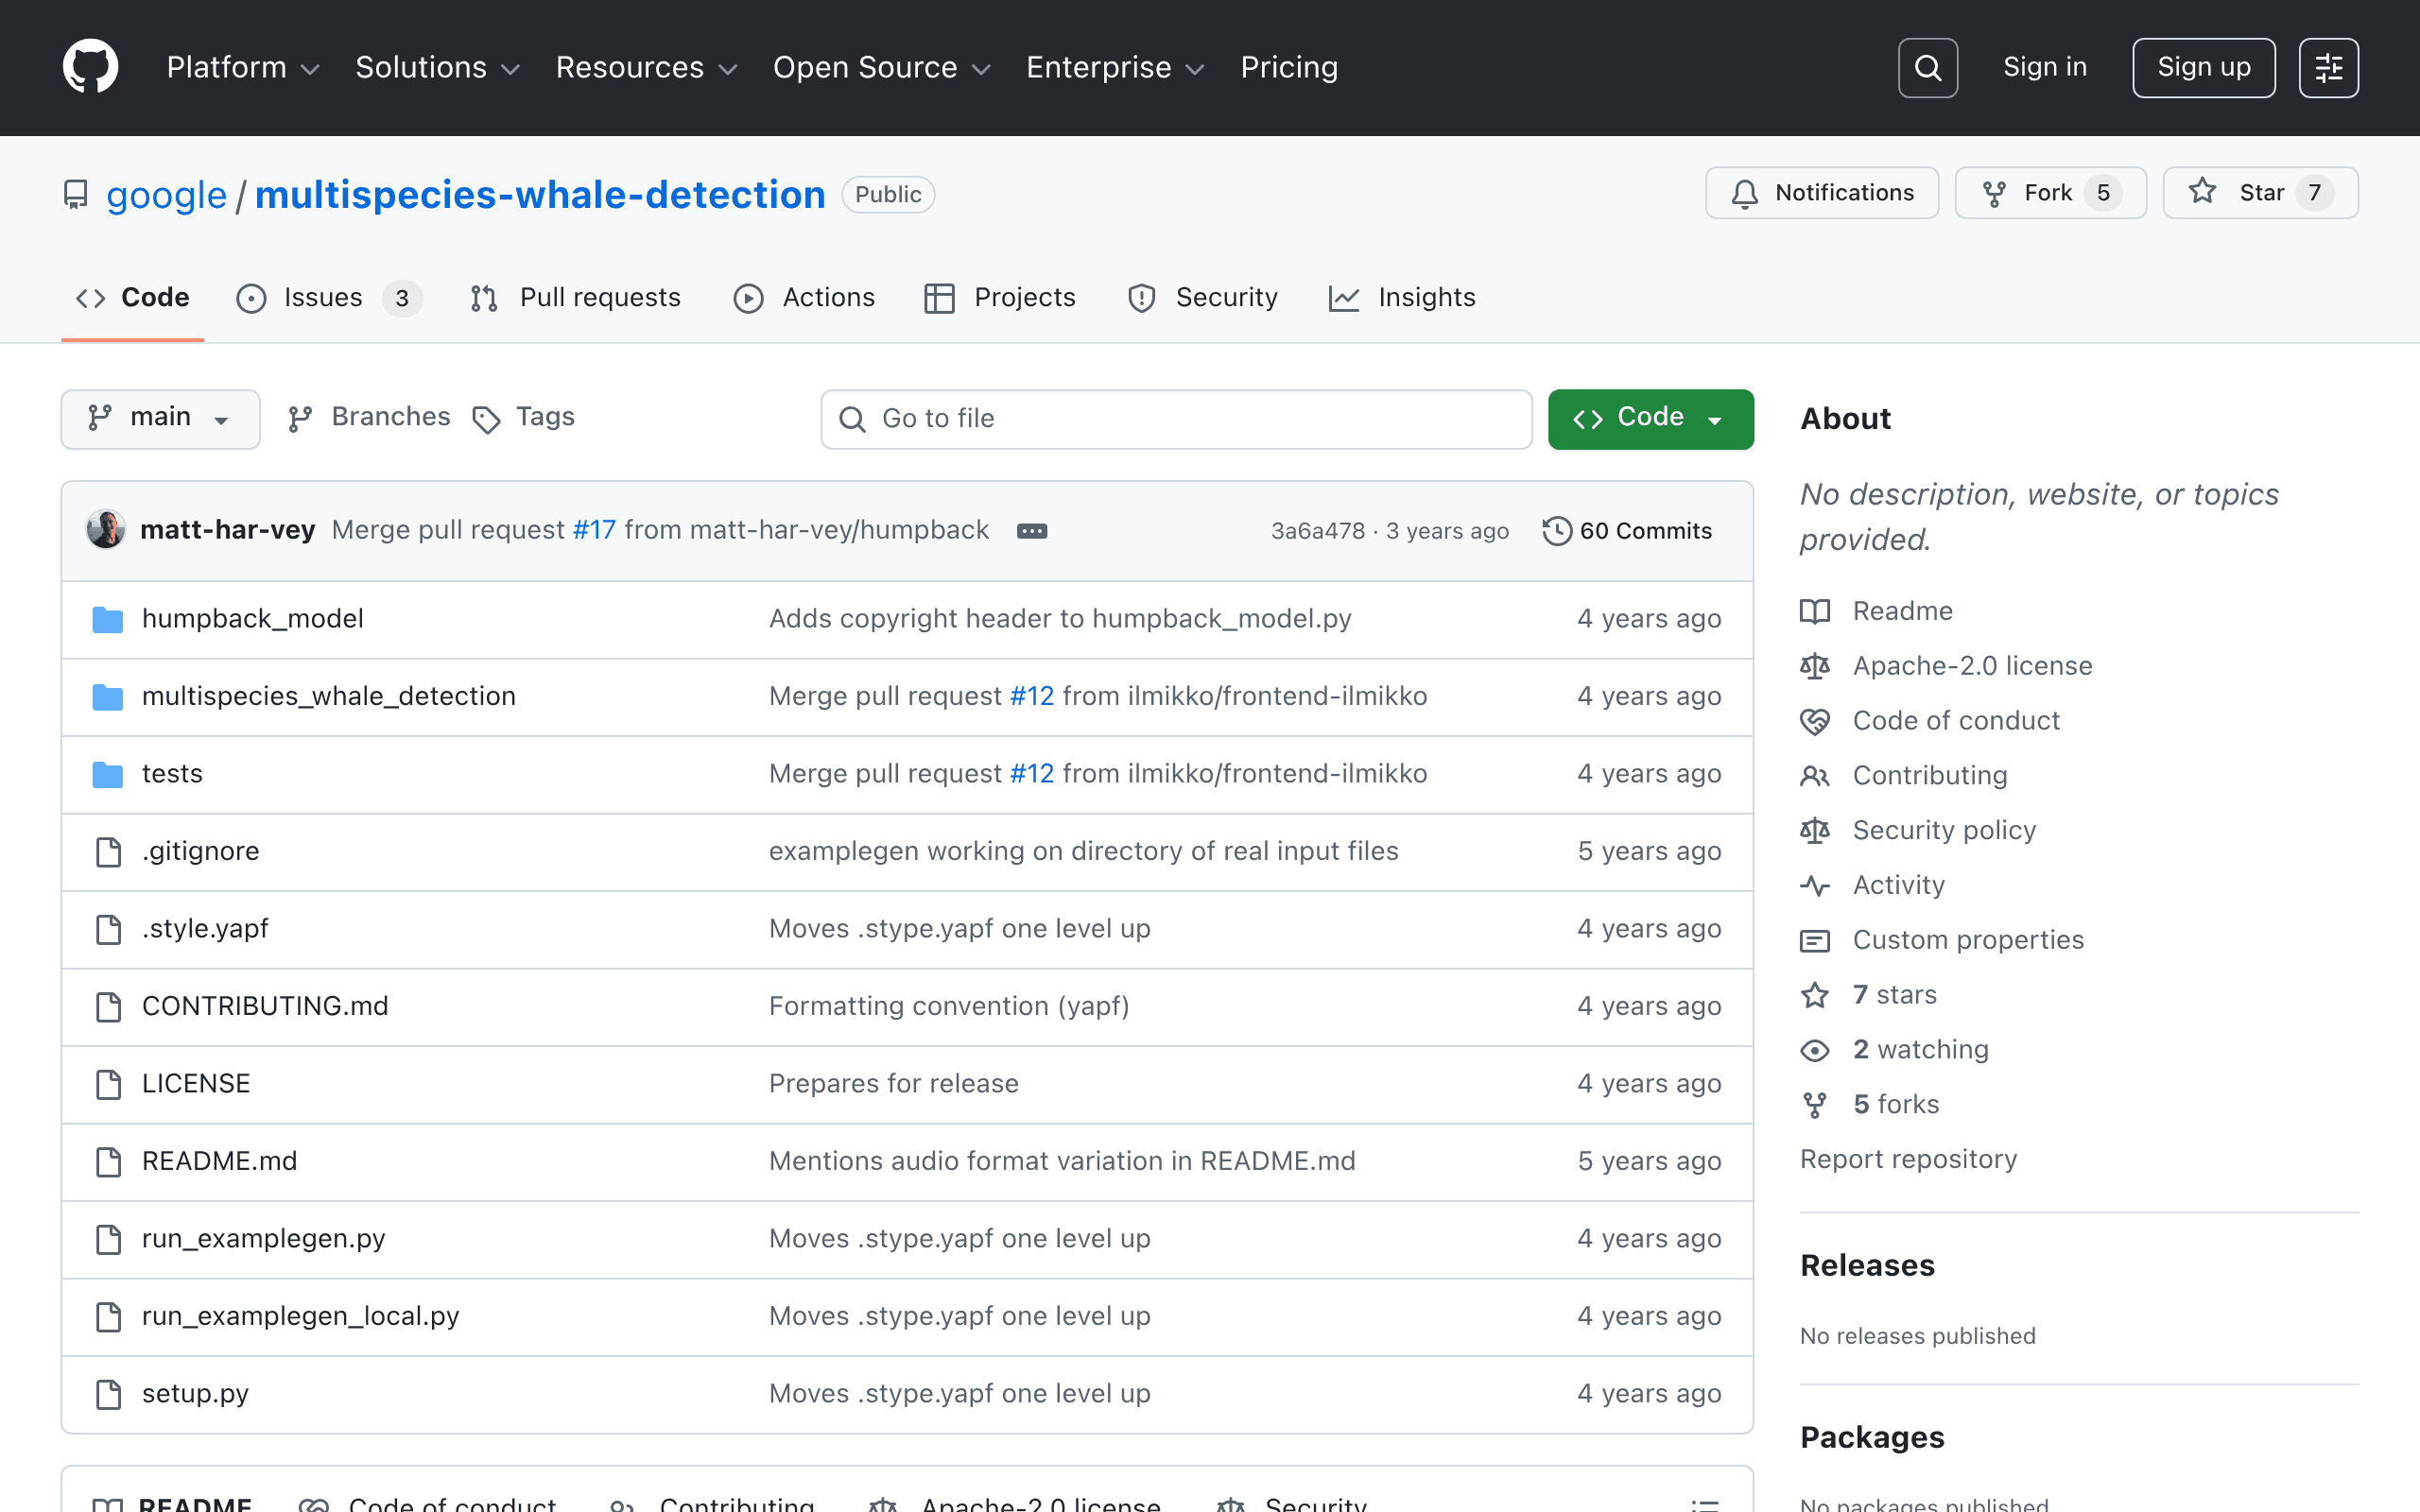Open the Insights tab
The height and width of the screenshot is (1512, 2420).
tap(1402, 298)
